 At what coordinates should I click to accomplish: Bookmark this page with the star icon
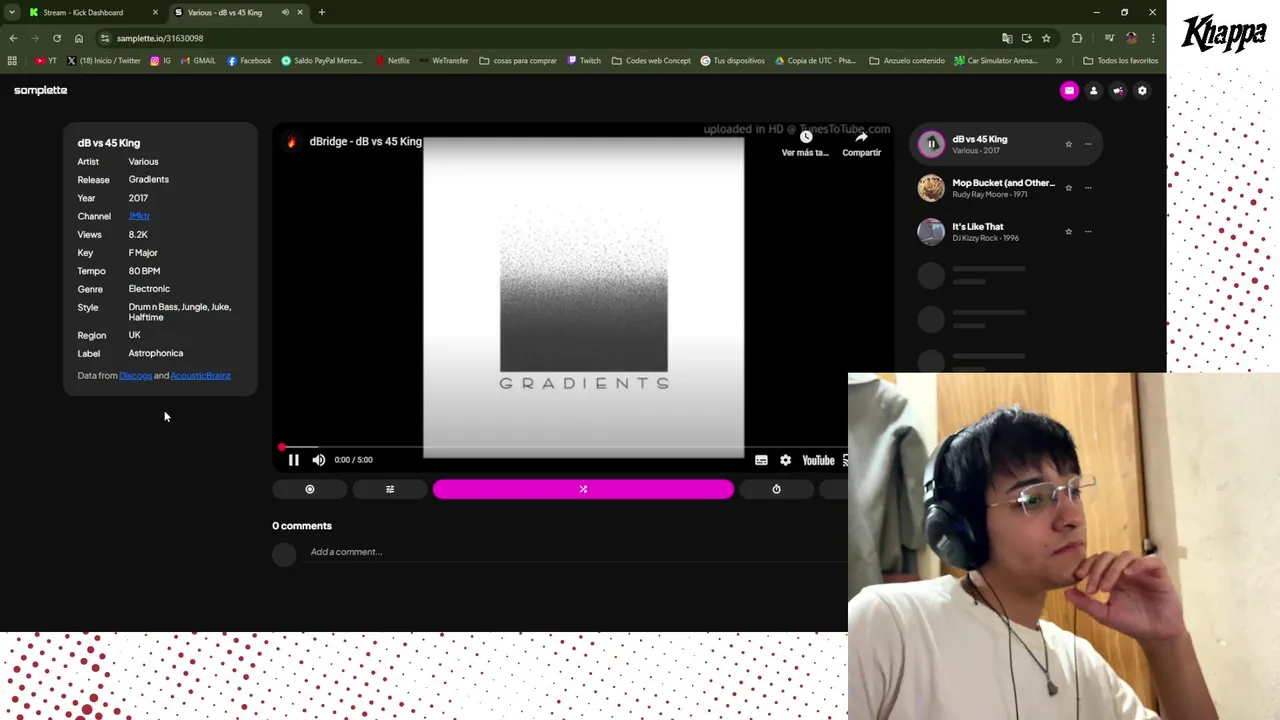(1046, 38)
